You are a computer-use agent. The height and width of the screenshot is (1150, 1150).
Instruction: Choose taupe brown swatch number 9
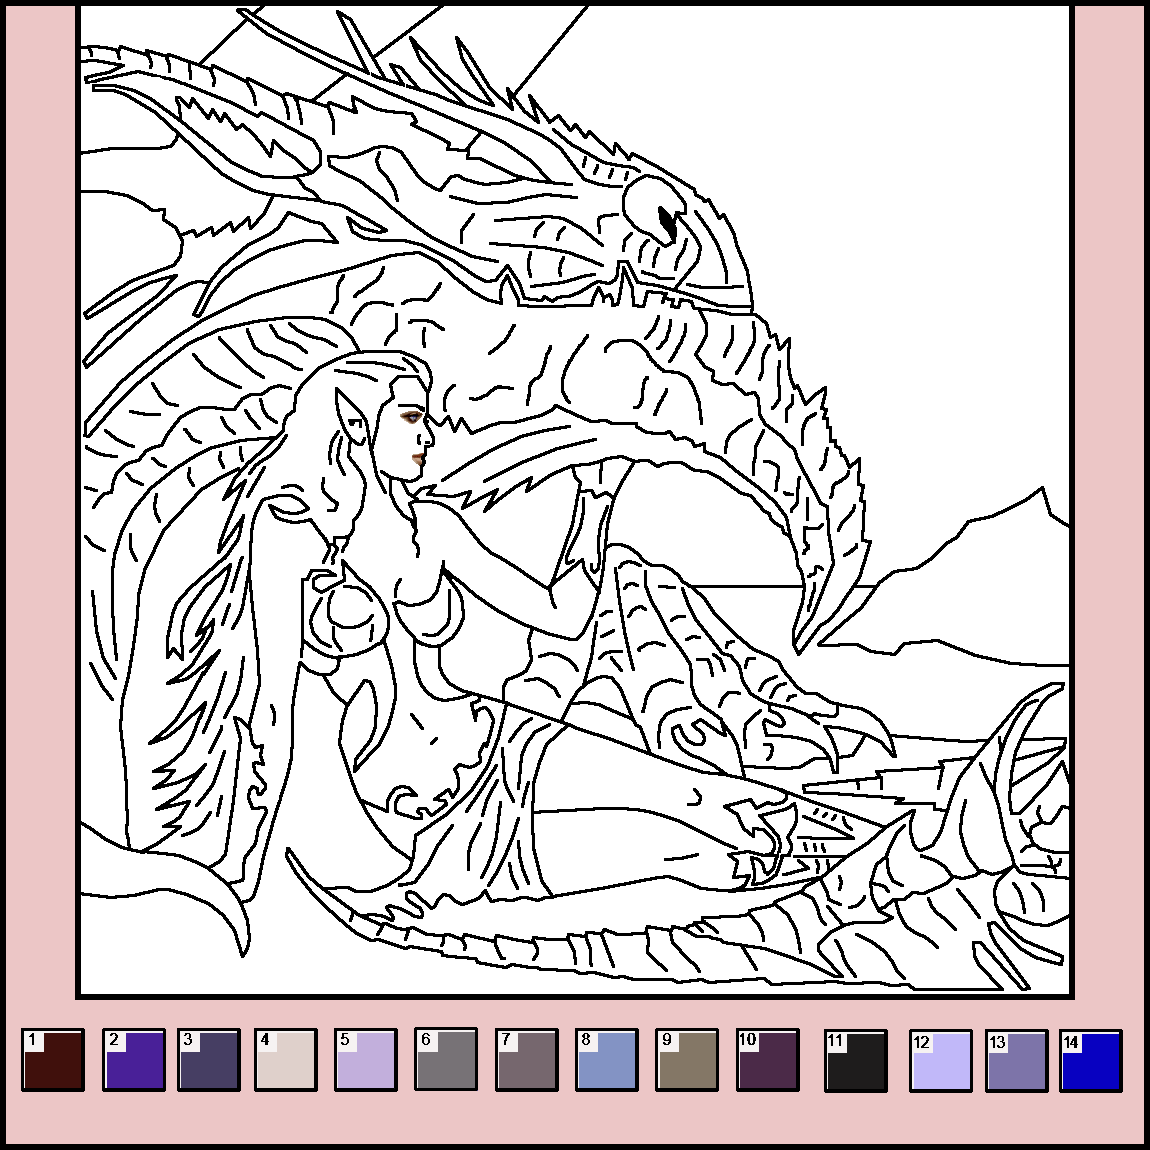[x=687, y=1061]
